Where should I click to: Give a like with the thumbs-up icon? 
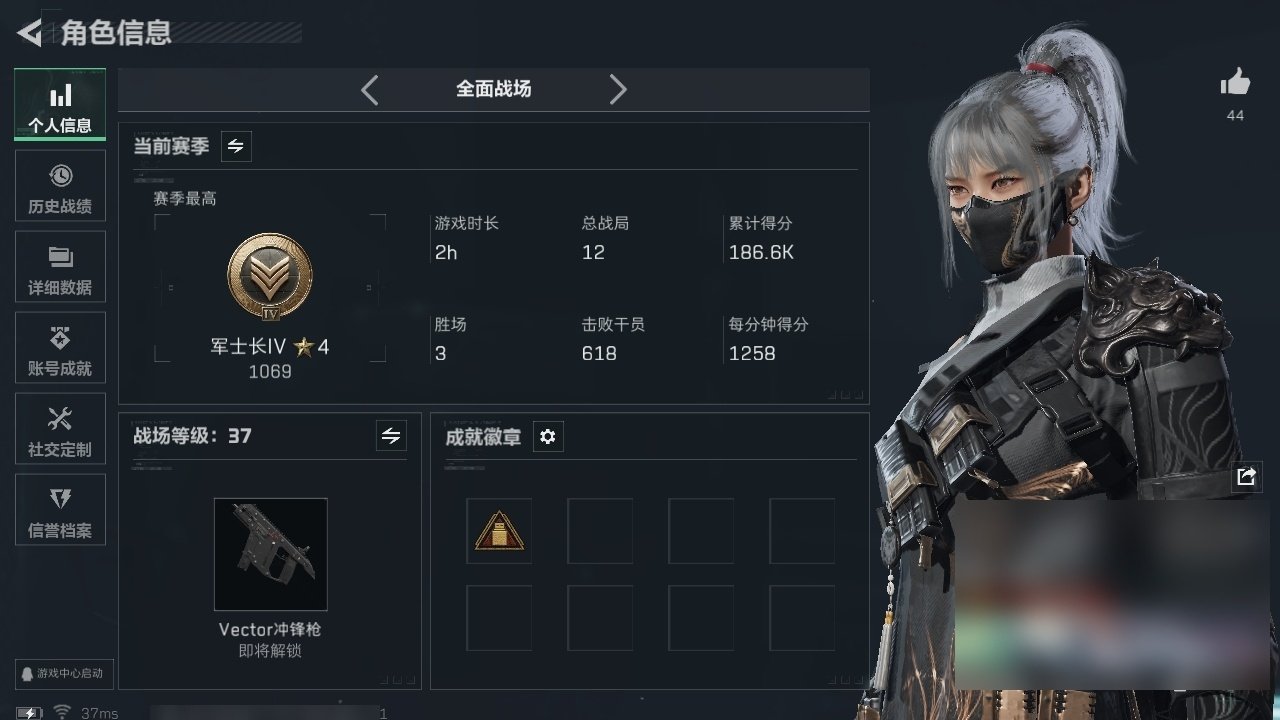coord(1235,83)
